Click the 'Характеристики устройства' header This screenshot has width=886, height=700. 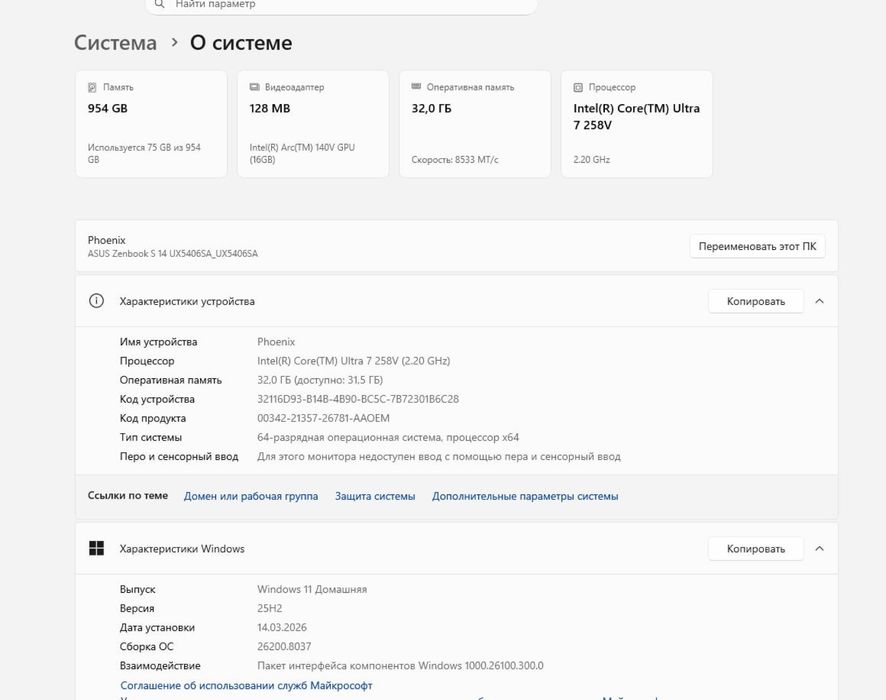(187, 301)
